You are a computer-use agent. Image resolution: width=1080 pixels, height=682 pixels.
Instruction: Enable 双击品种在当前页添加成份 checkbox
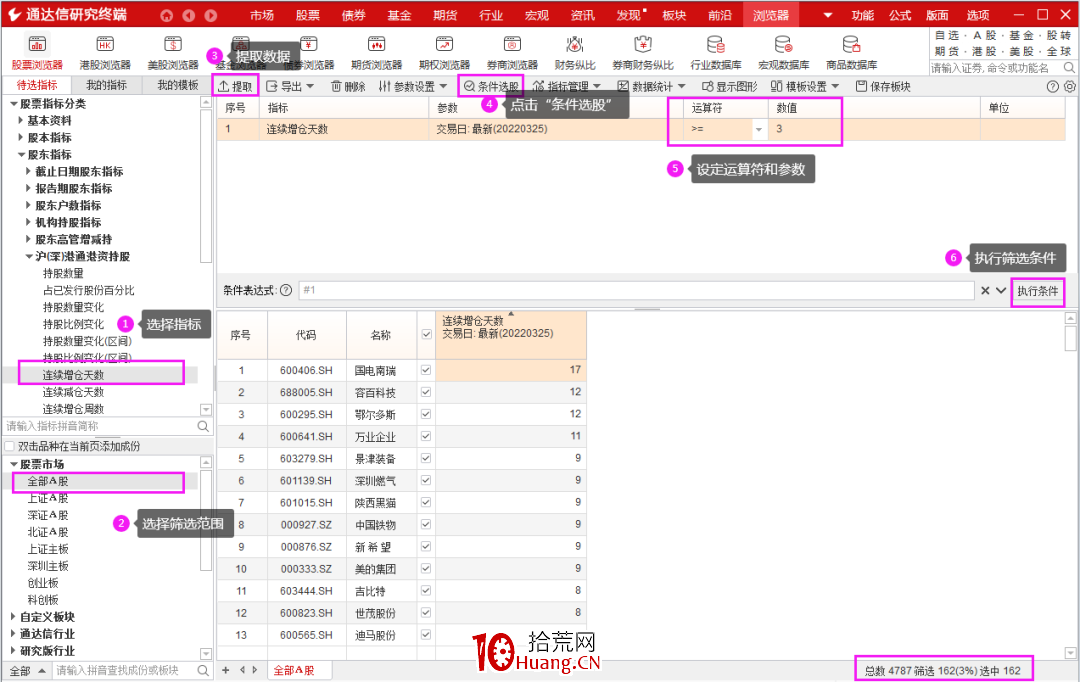[9, 446]
